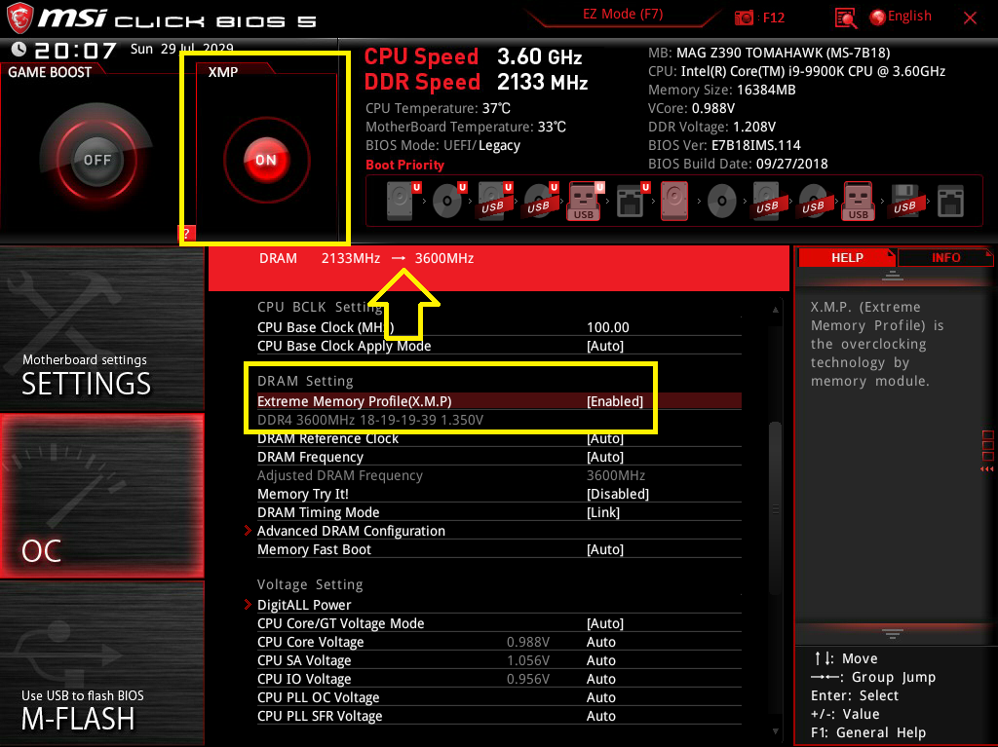Click the DRAM 2133MHz to 3600MHz banner text
This screenshot has height=747, width=998.
click(367, 258)
